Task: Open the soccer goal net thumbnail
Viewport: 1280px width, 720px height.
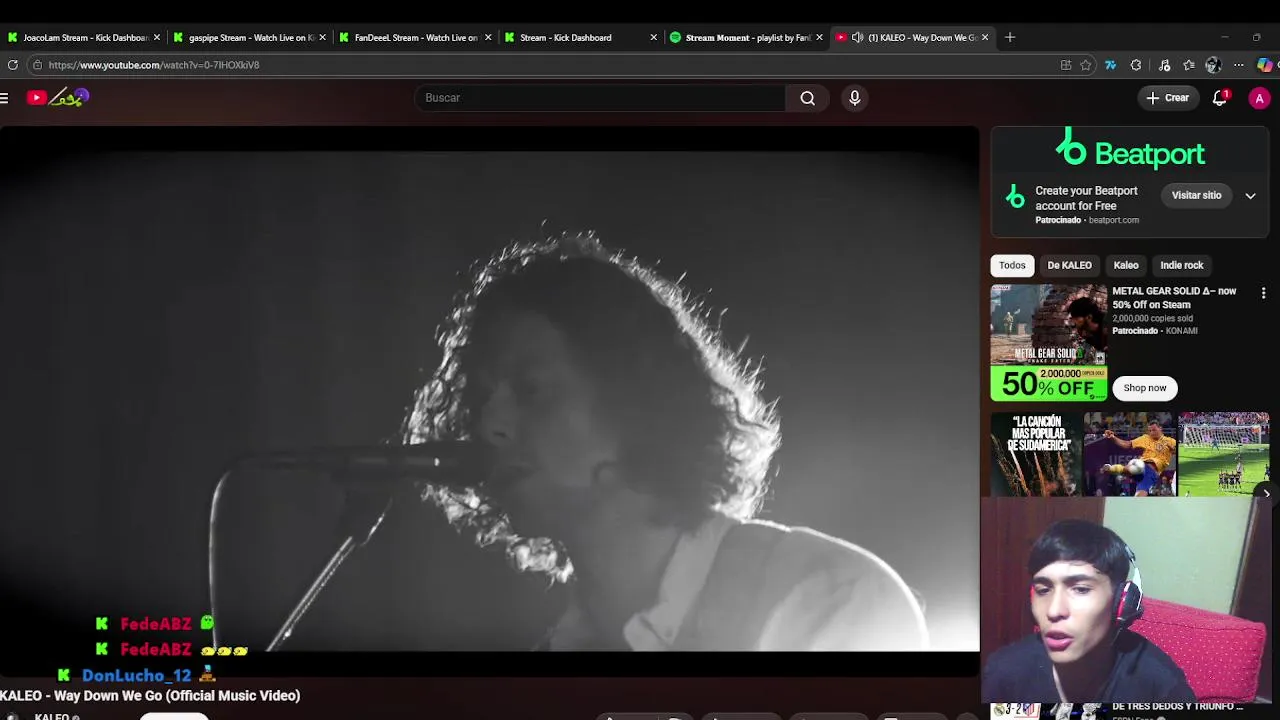Action: pos(1224,454)
